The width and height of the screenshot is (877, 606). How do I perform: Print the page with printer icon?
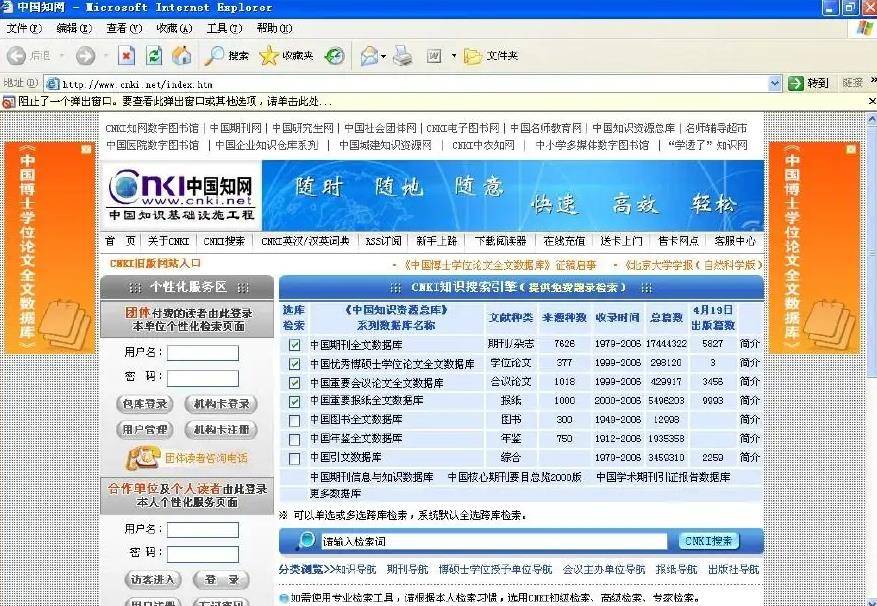403,55
